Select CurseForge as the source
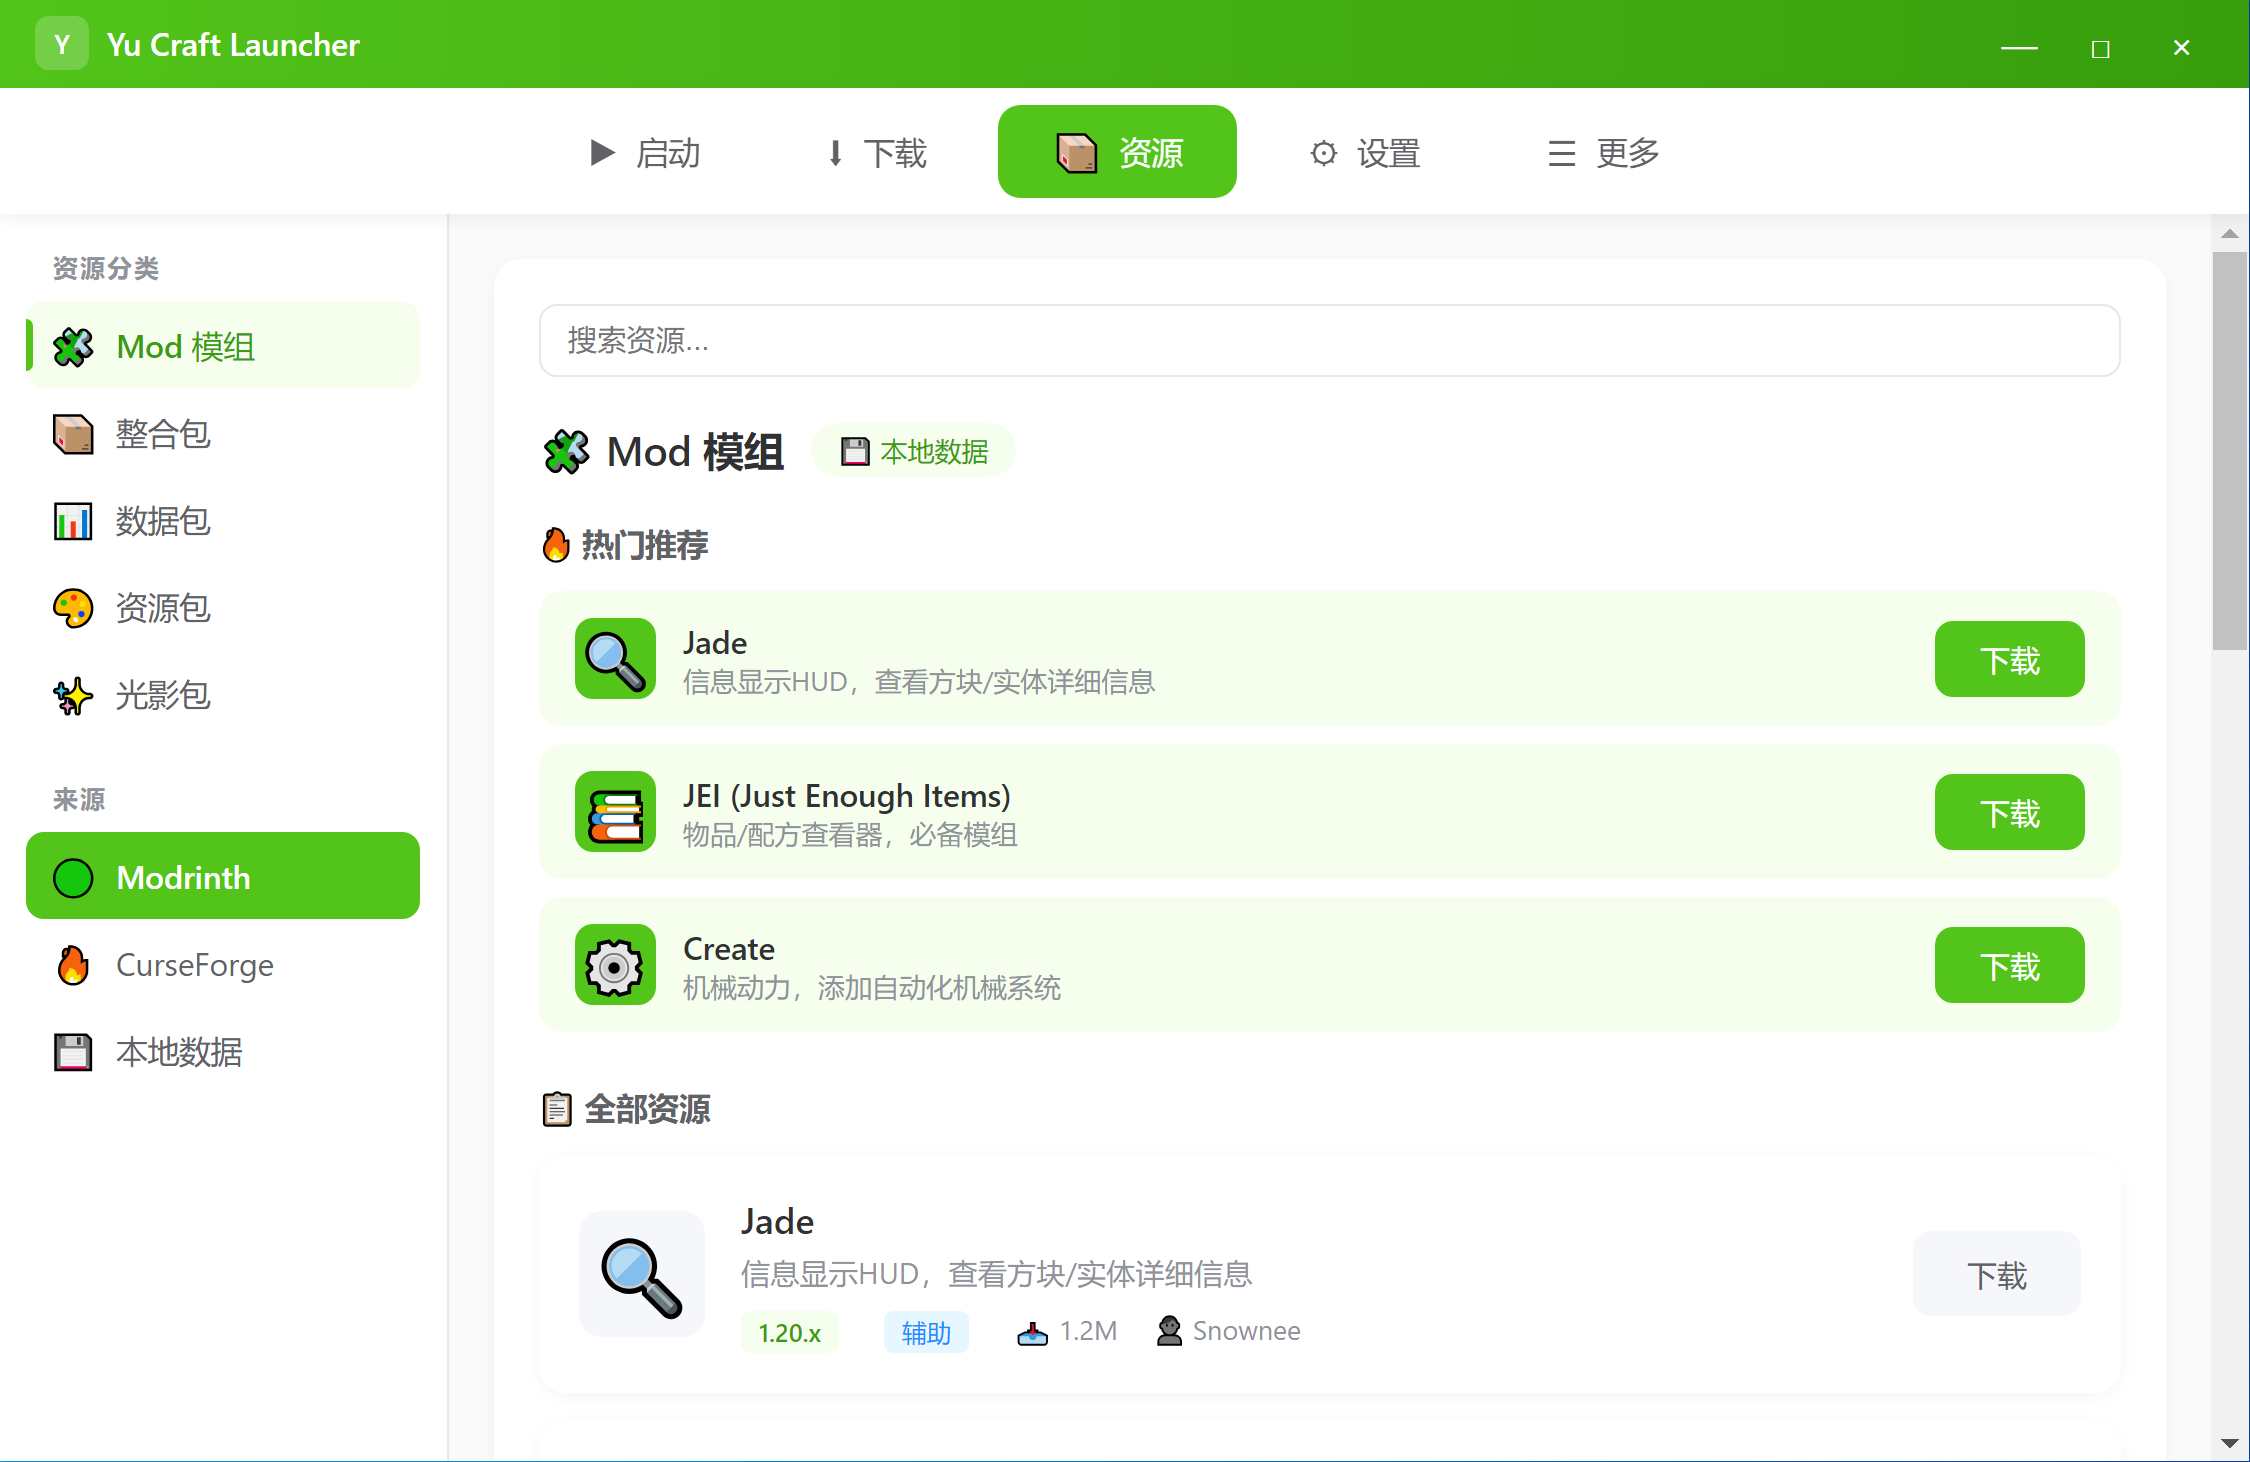The width and height of the screenshot is (2250, 1462). pyautogui.click(x=223, y=964)
